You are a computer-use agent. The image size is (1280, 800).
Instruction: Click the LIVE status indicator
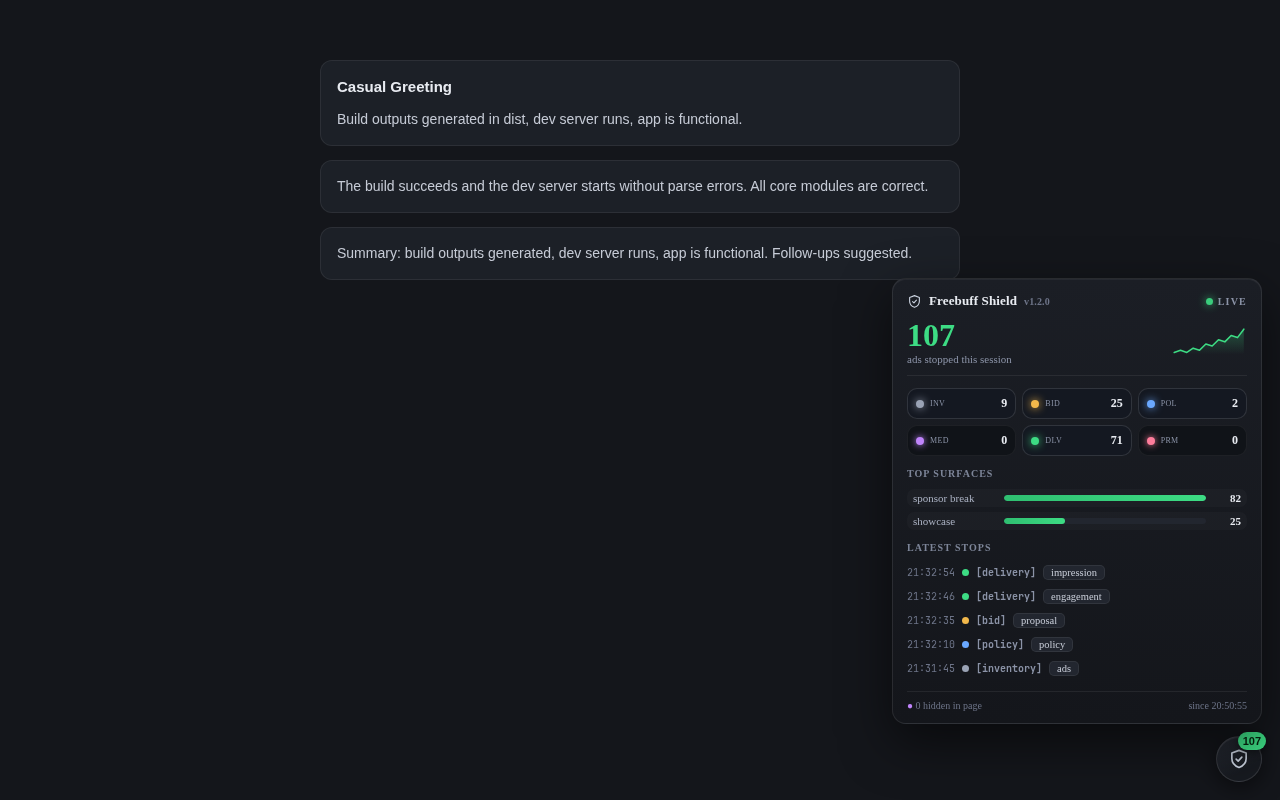coord(1226,301)
